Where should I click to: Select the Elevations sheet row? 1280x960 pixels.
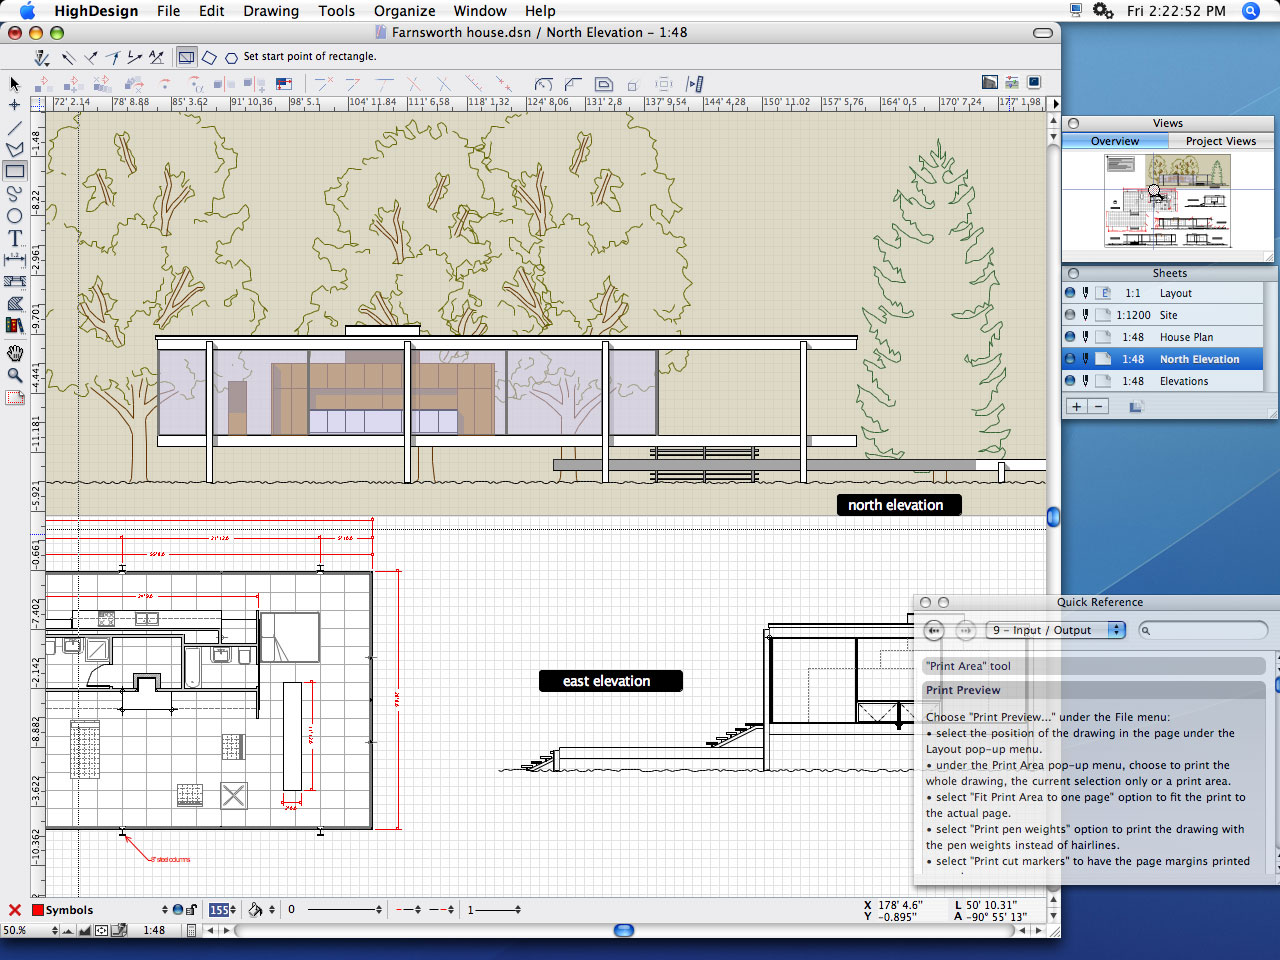(x=1162, y=381)
